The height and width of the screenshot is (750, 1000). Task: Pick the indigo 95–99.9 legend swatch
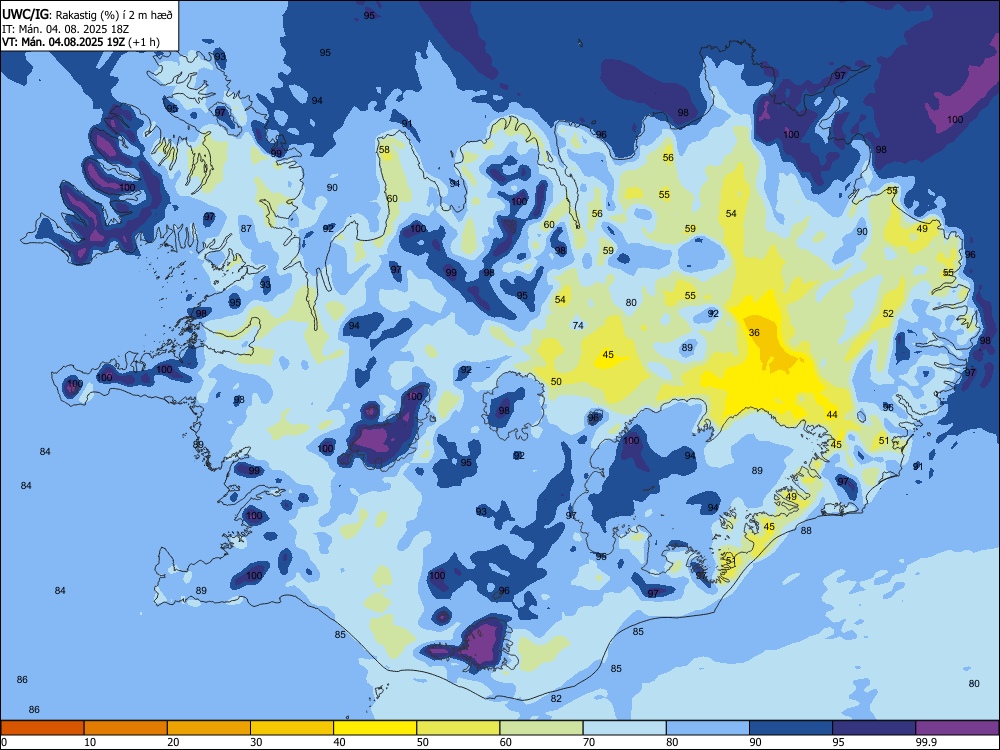pos(874,728)
